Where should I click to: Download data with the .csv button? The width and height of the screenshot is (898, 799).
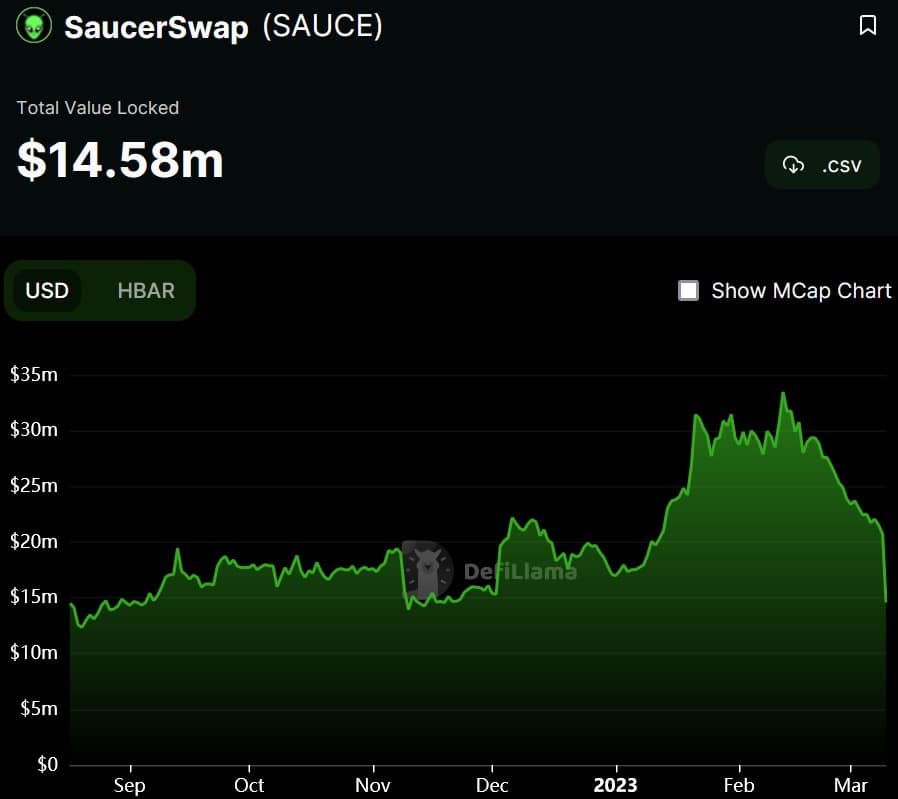point(822,165)
